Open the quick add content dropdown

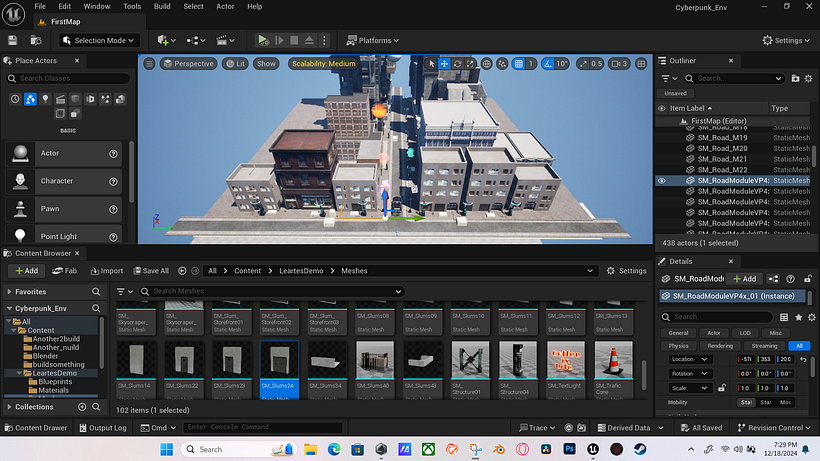167,40
